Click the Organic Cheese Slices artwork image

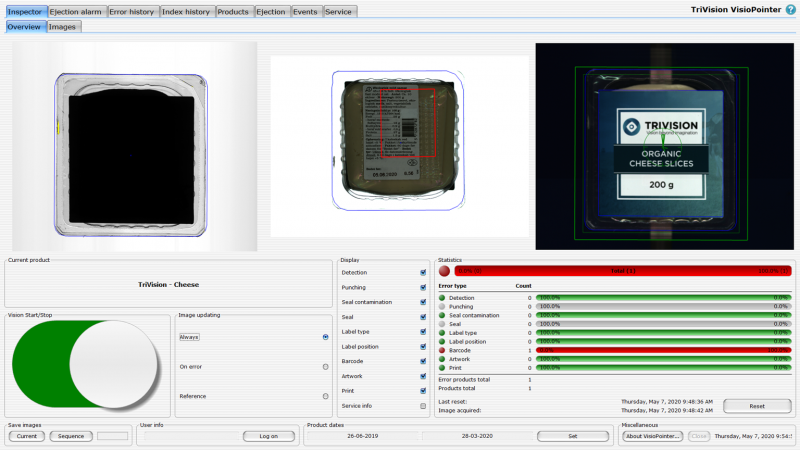664,146
